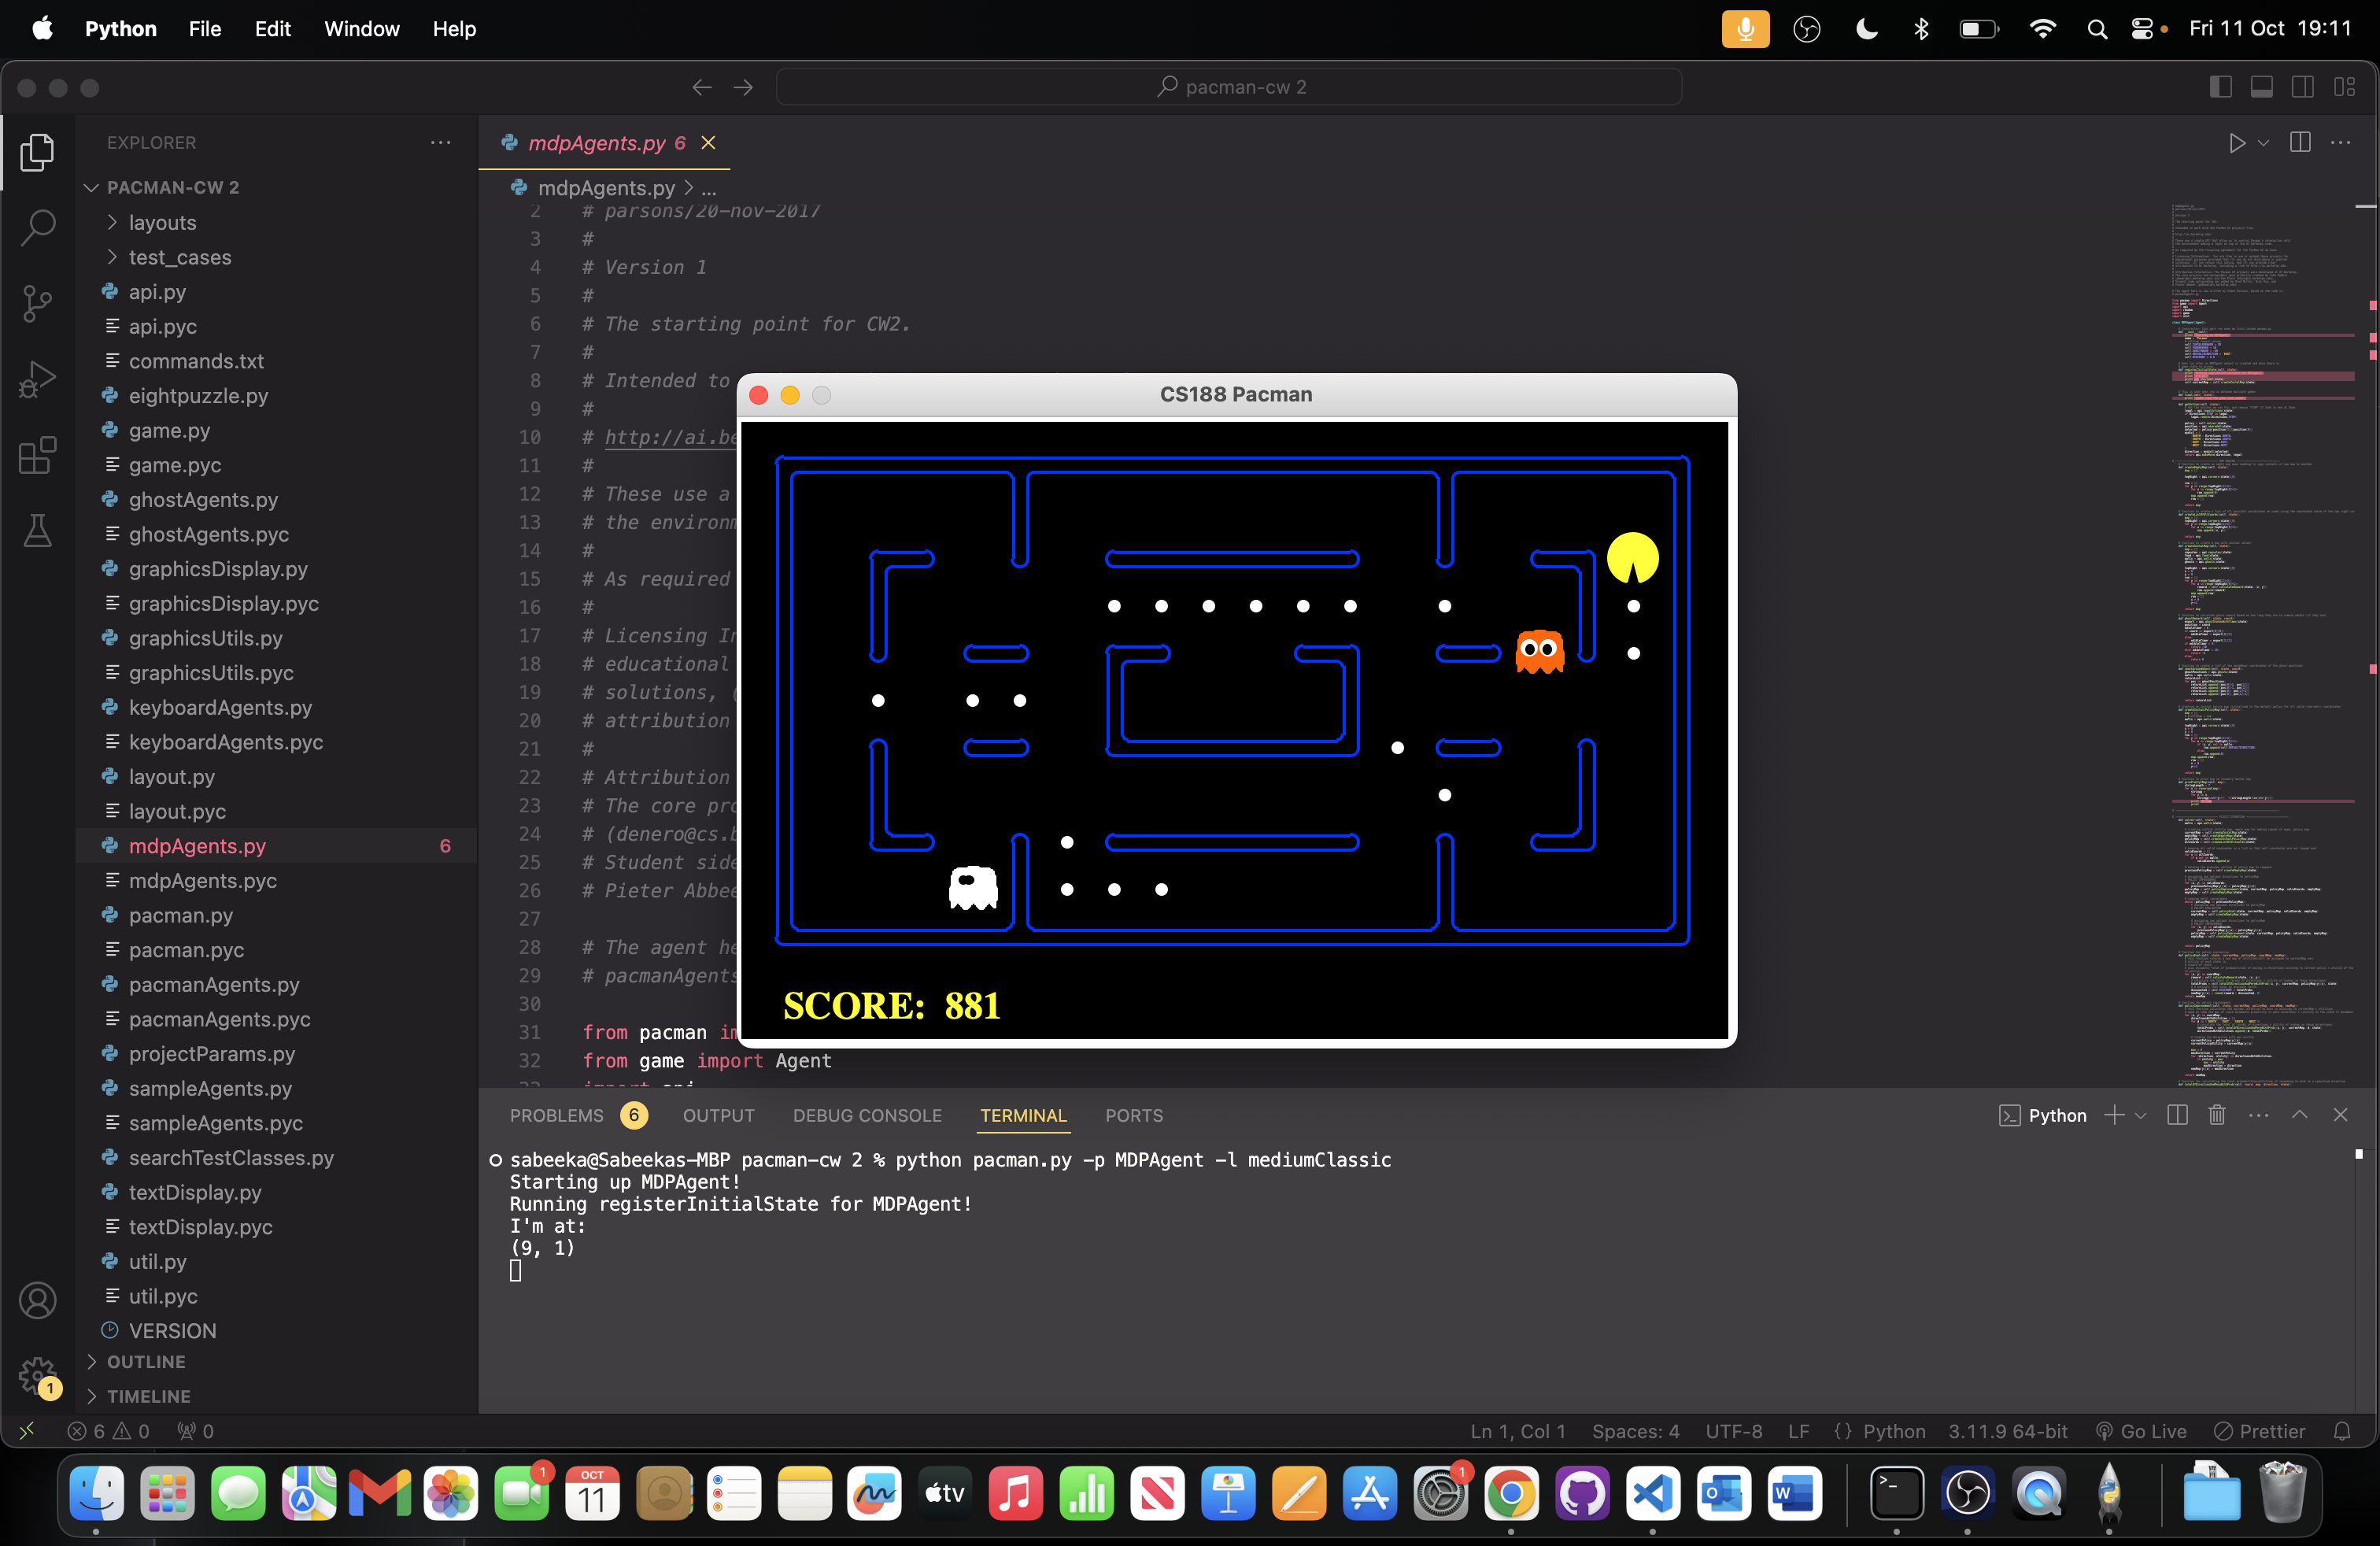Image resolution: width=2380 pixels, height=1546 pixels.
Task: Switch to the PROBLEMS tab
Action: 557,1115
